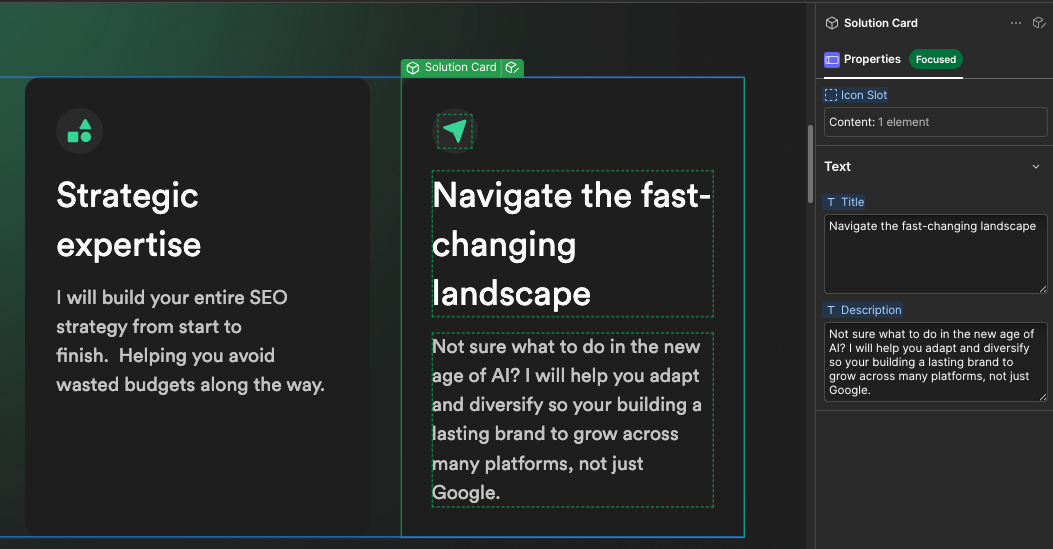Click the cube icon on canvas Solution Card tag
This screenshot has width=1053, height=549.
(413, 68)
